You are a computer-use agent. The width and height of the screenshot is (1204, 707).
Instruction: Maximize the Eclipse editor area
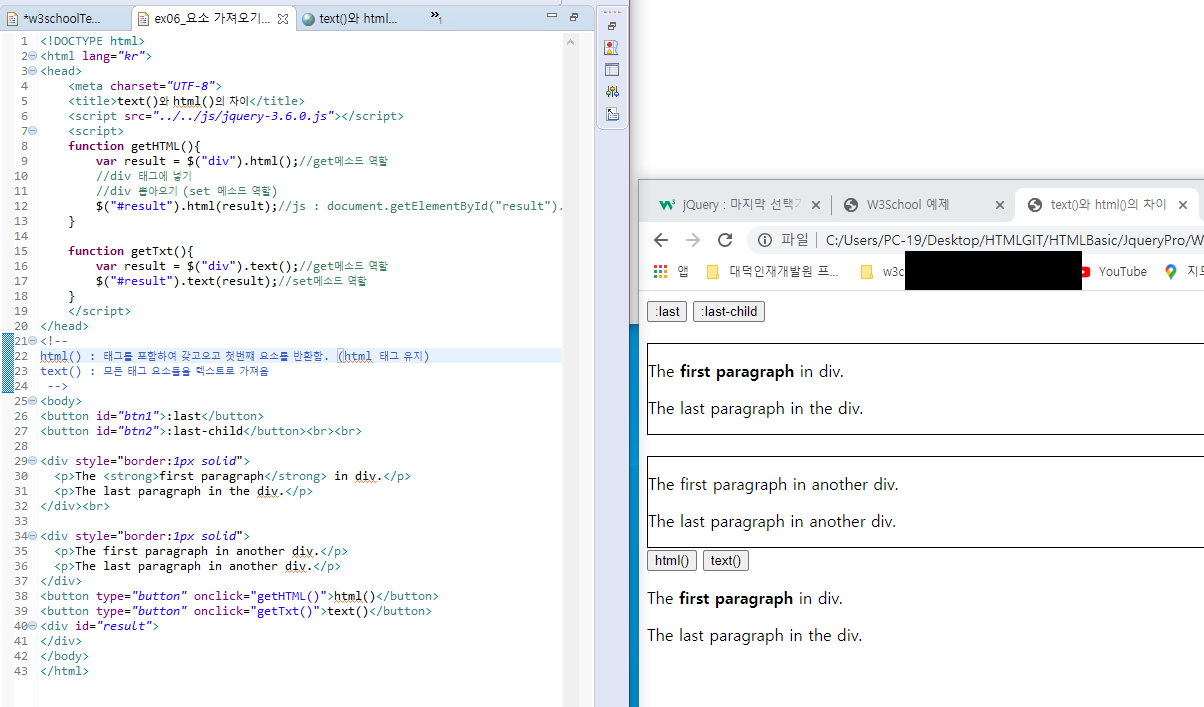(x=574, y=17)
